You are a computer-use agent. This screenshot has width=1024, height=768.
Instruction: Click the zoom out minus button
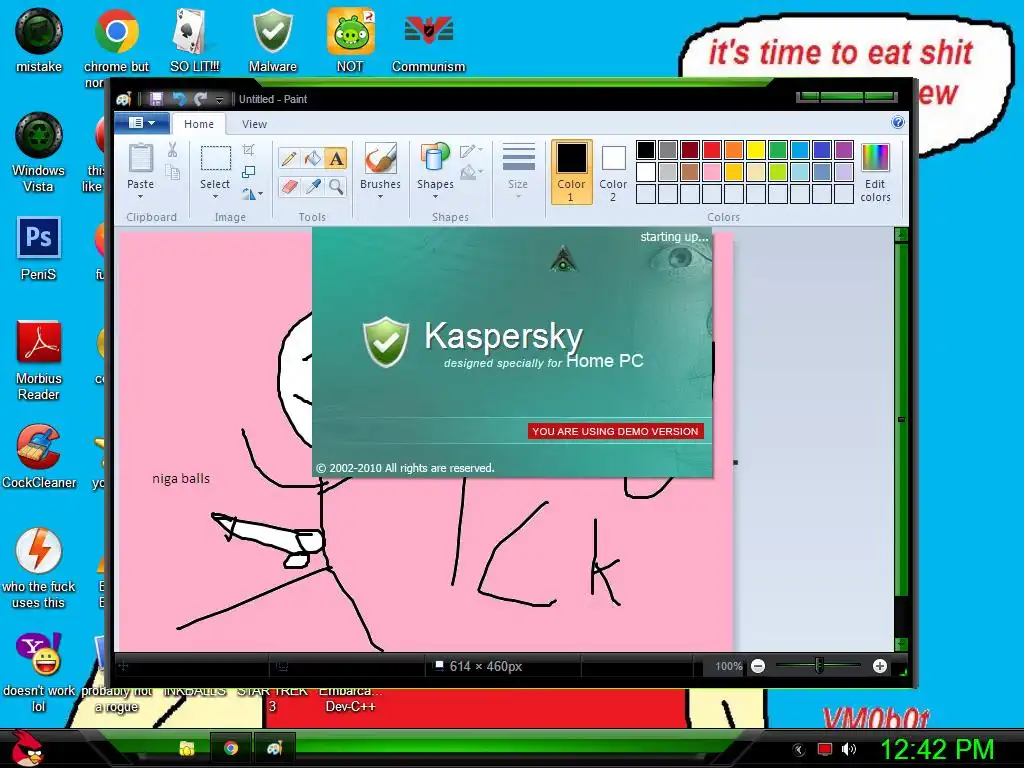pyautogui.click(x=758, y=666)
